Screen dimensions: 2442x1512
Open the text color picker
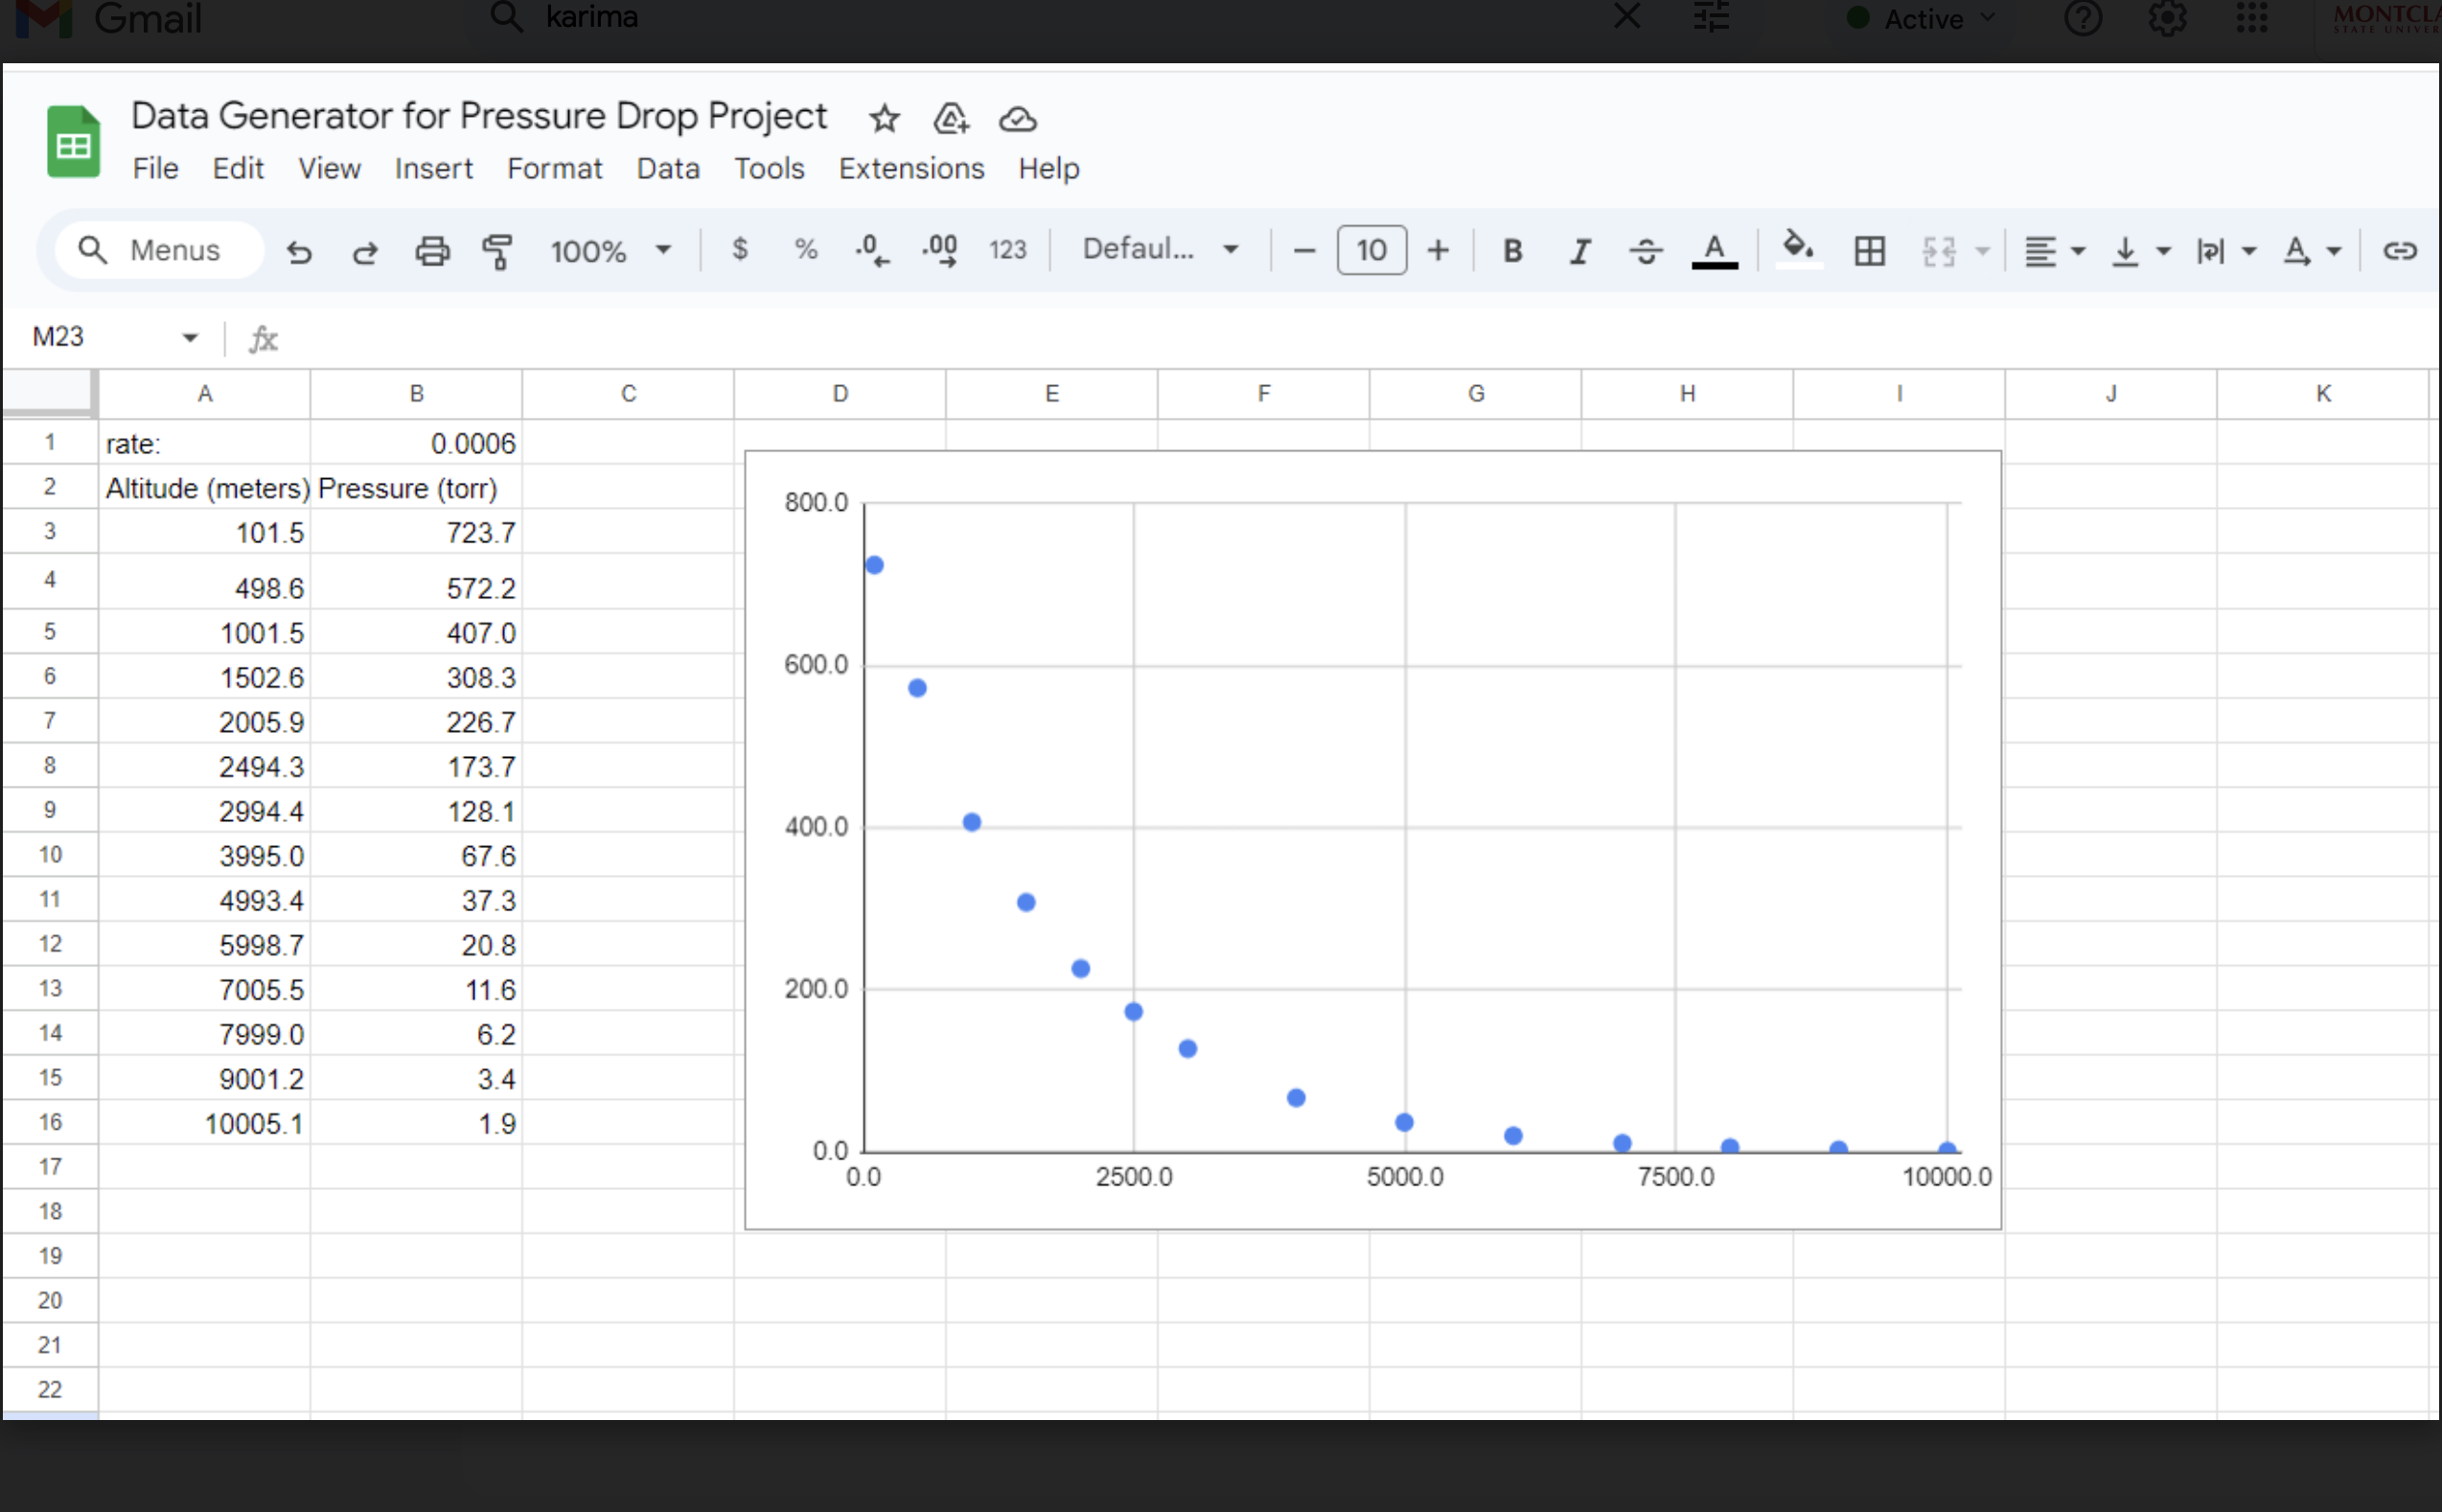pyautogui.click(x=1714, y=251)
